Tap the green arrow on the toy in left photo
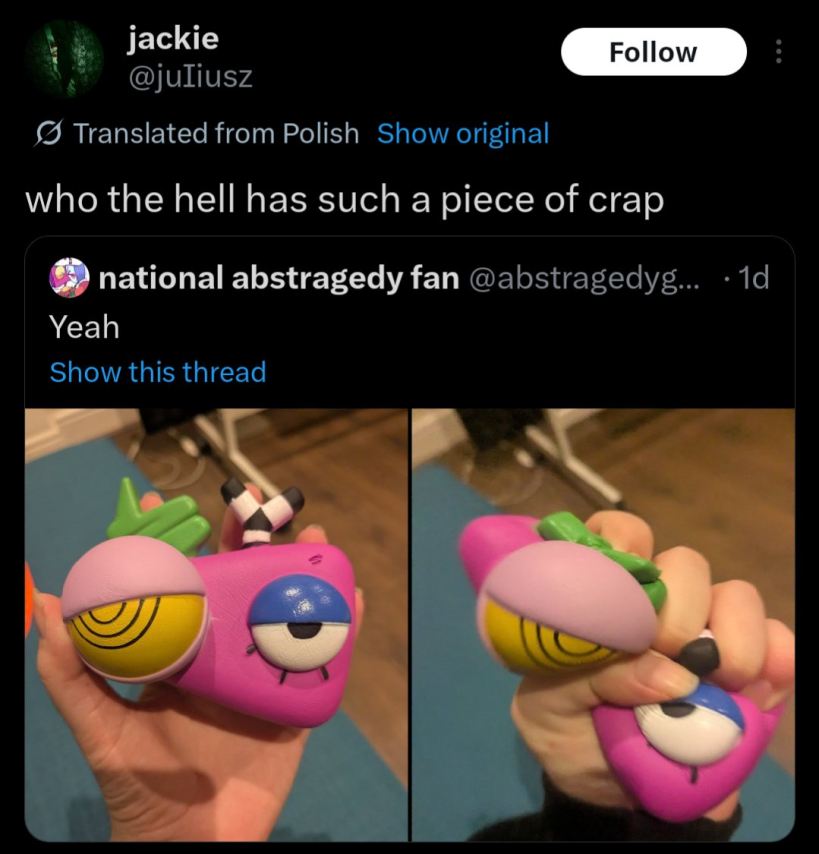The image size is (819, 854). [159, 515]
